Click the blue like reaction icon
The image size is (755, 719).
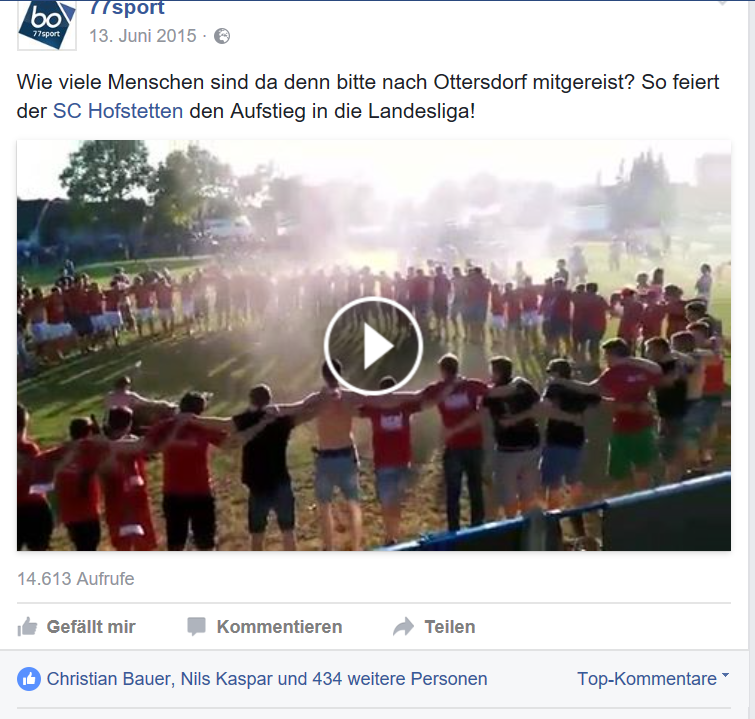pos(29,679)
